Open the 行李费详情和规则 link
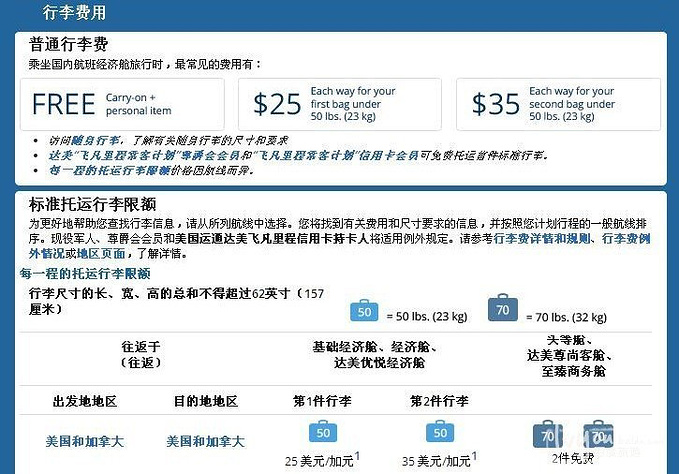Viewport: 679px width, 474px height. (x=542, y=238)
